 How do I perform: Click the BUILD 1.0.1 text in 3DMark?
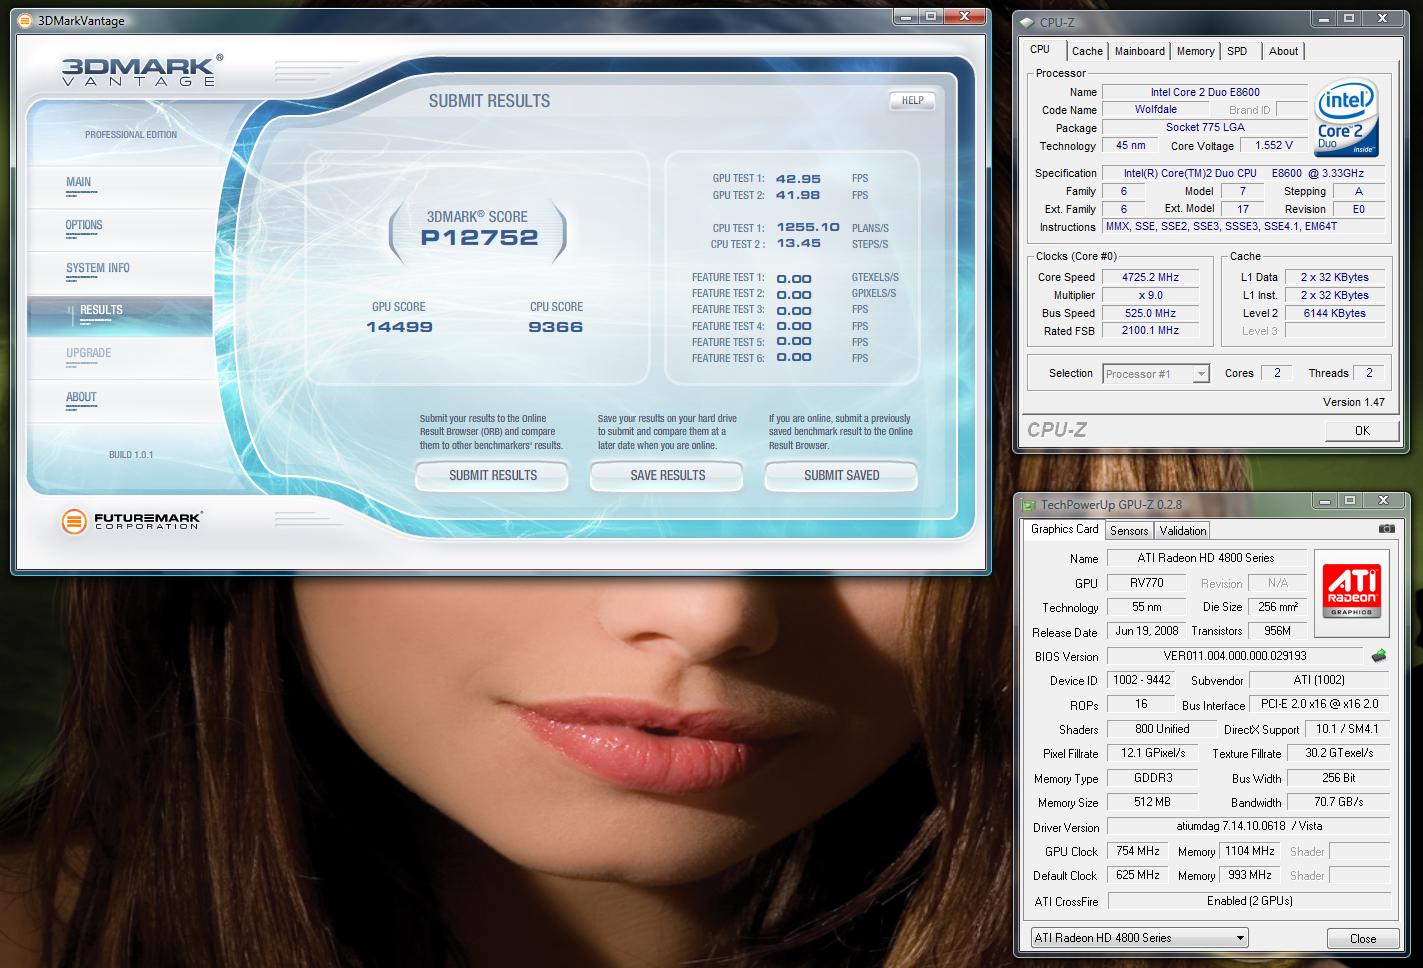pos(131,455)
